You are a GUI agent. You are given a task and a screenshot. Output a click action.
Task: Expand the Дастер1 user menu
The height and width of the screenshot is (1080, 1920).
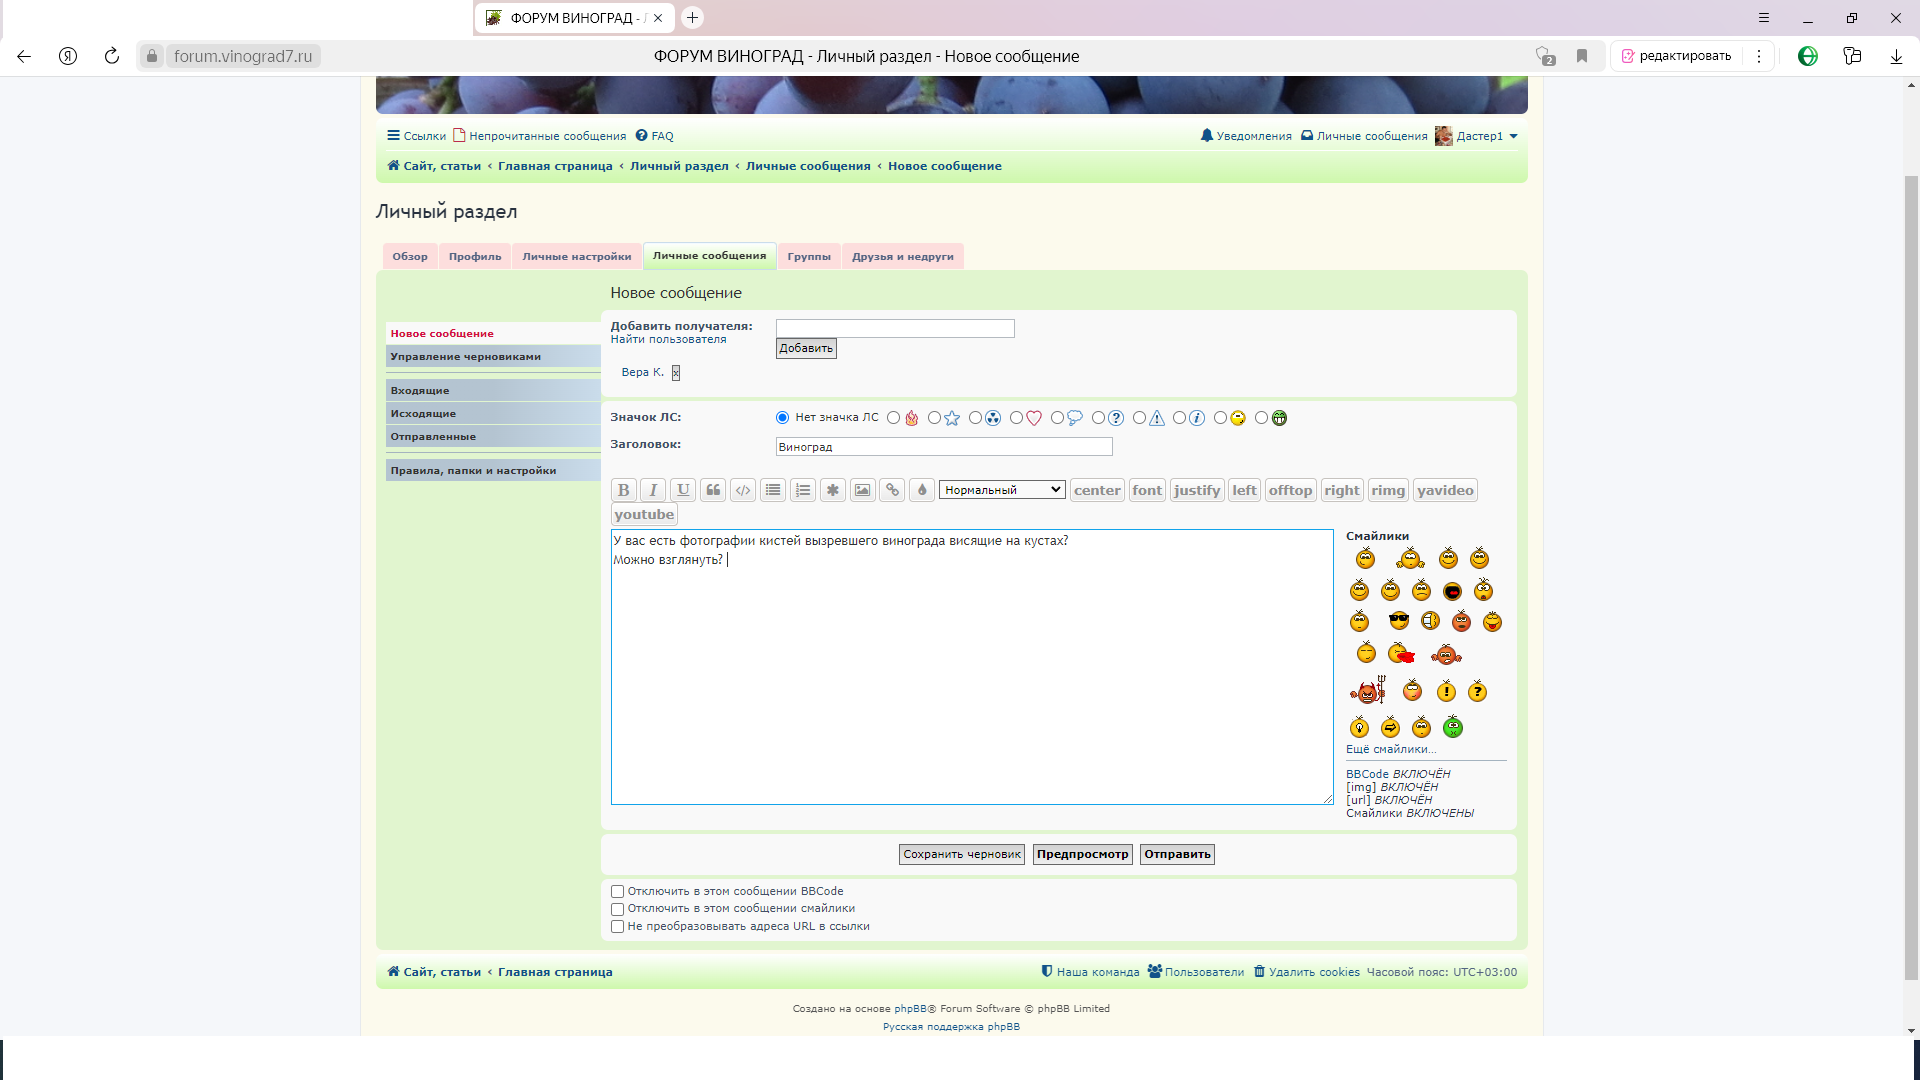(x=1479, y=136)
